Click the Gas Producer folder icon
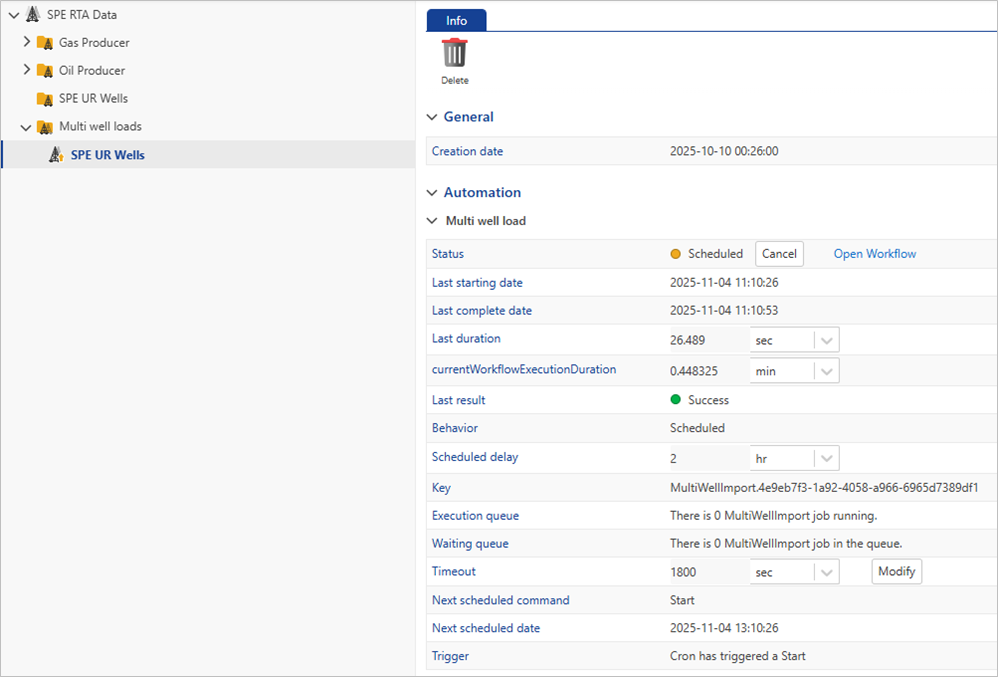This screenshot has height=677, width=998. (x=44, y=43)
